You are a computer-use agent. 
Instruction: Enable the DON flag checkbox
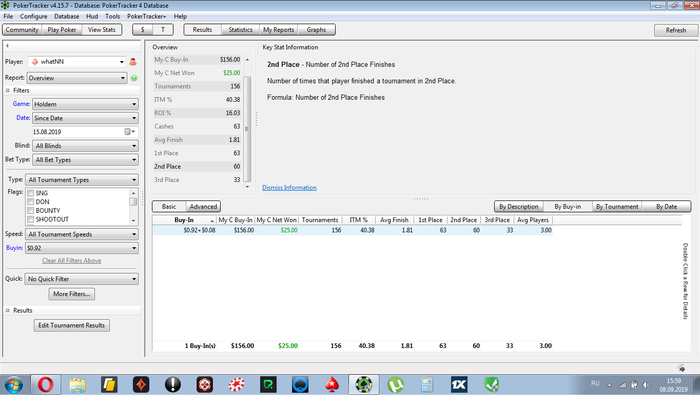(x=31, y=202)
